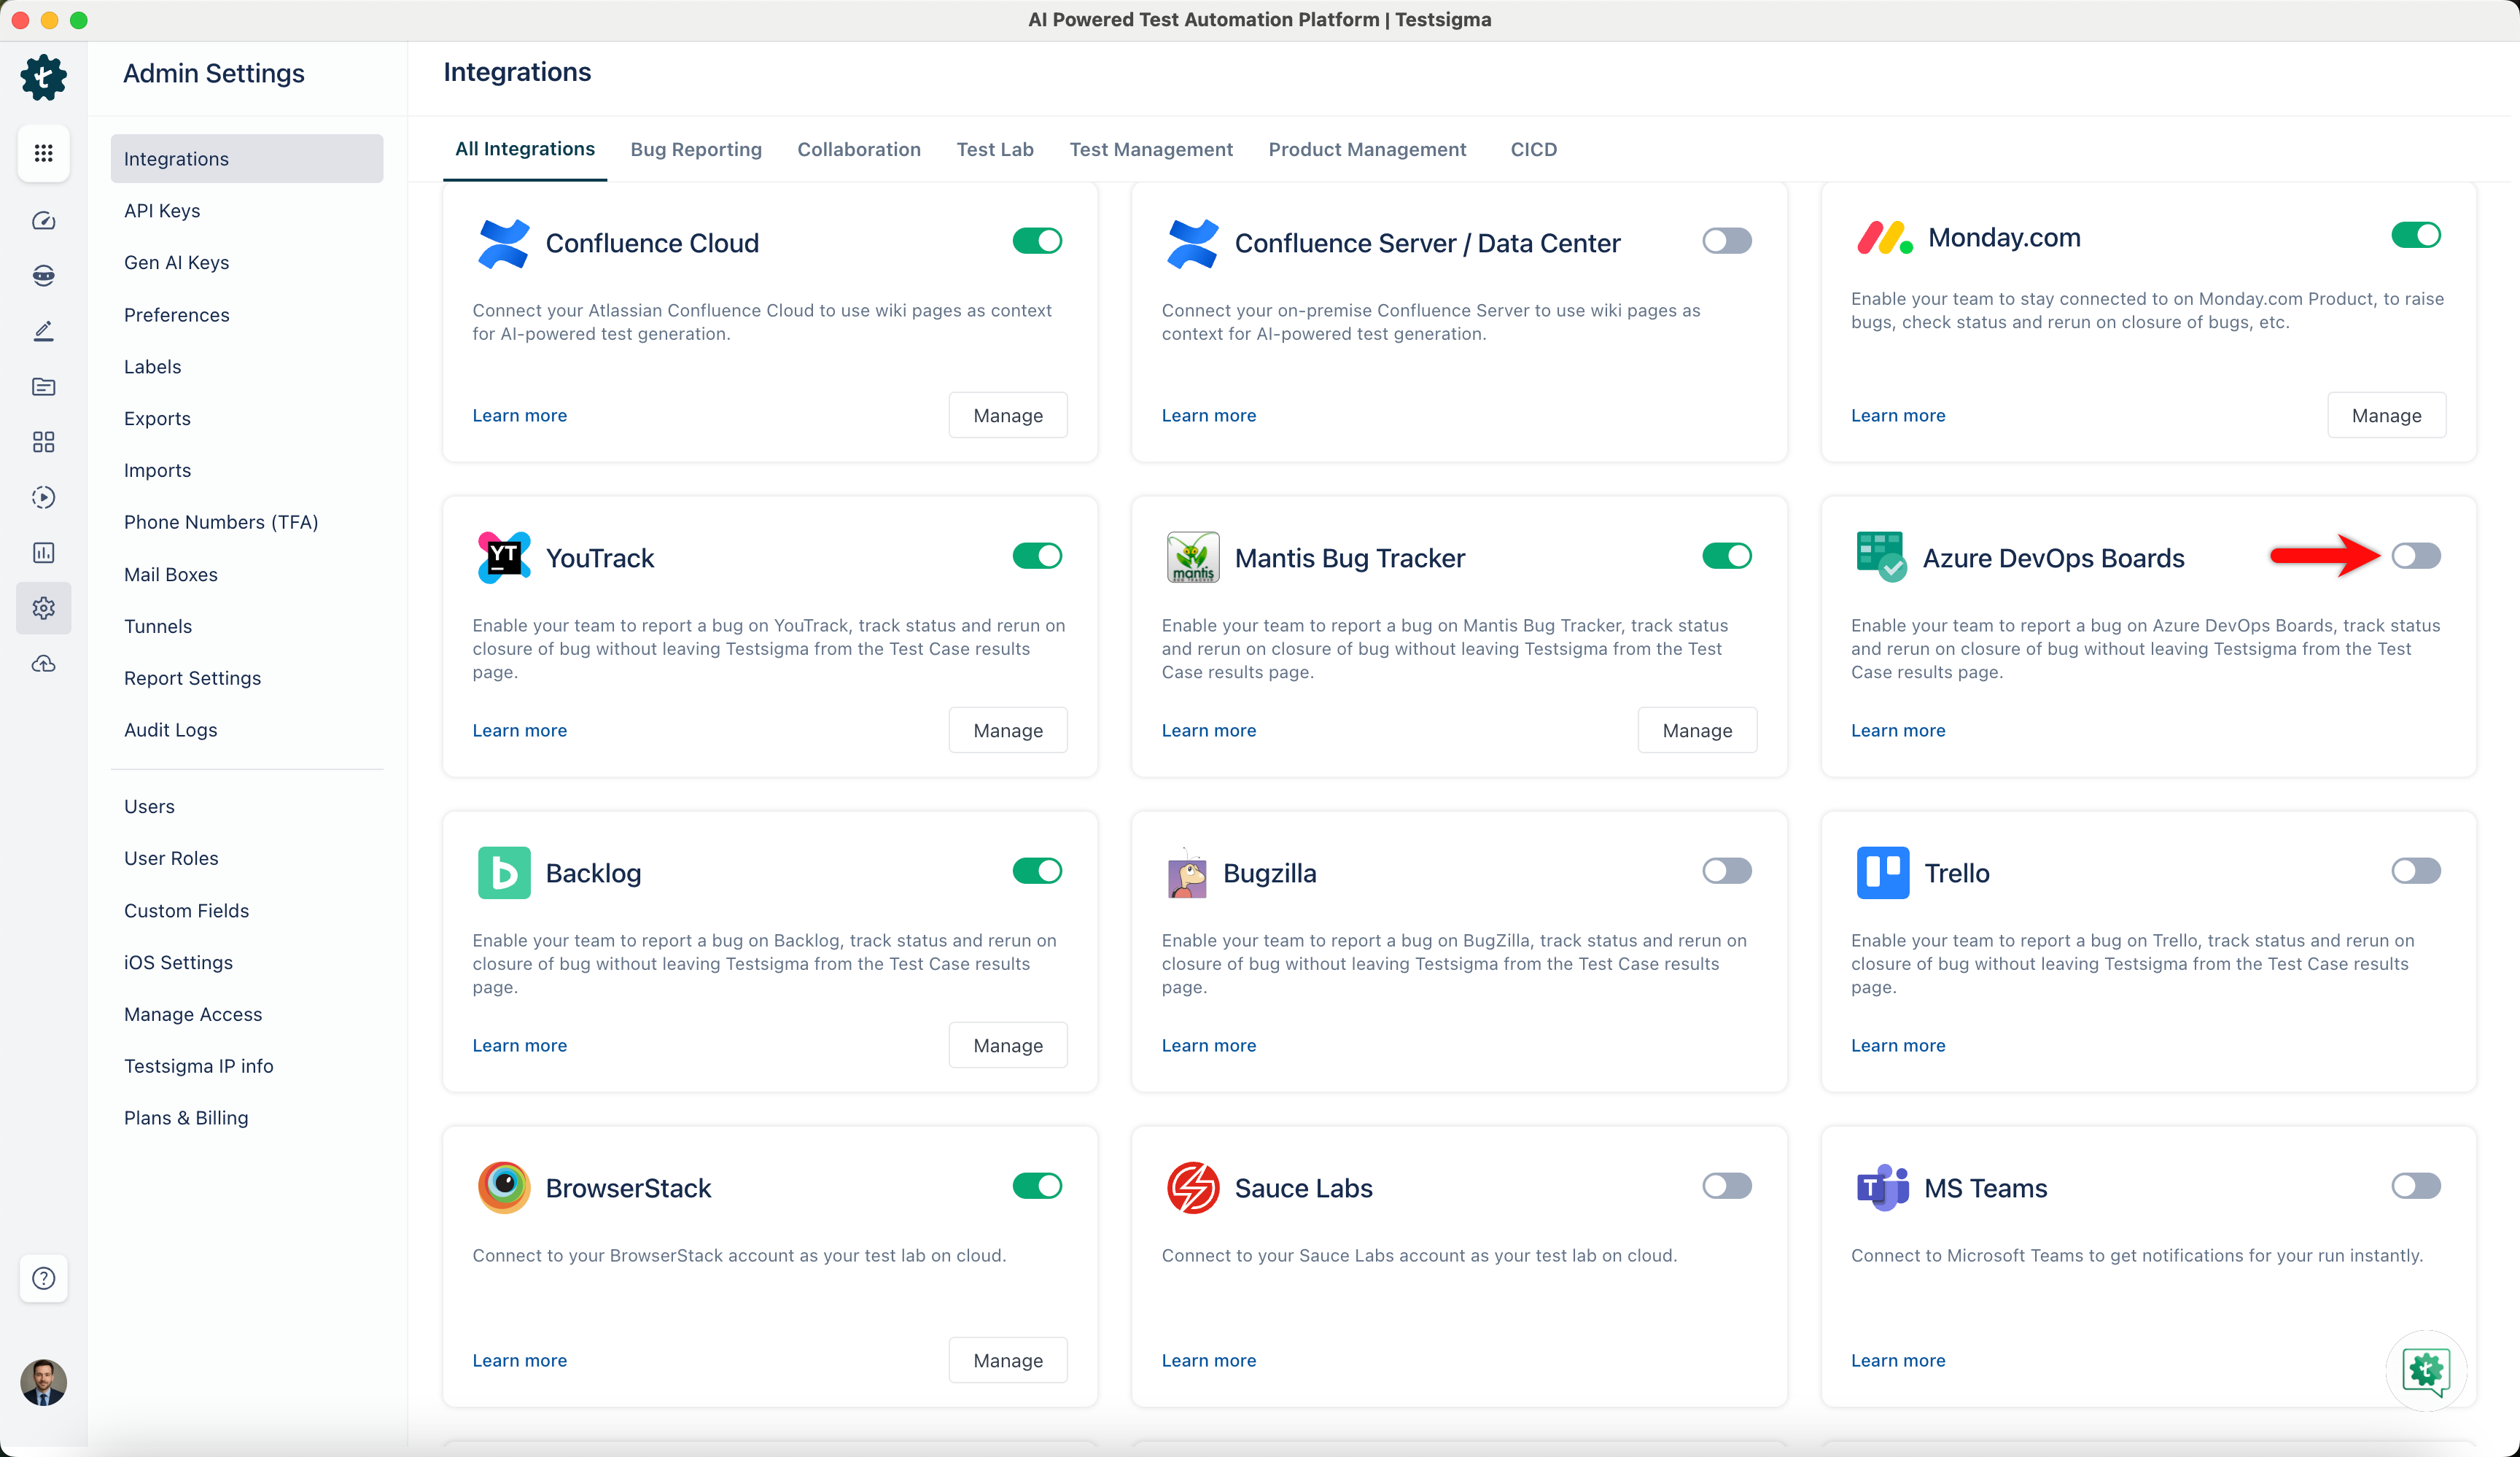Screen dimensions: 2520x1457
Task: Turn off the Monday.com toggle
Action: 2415,235
